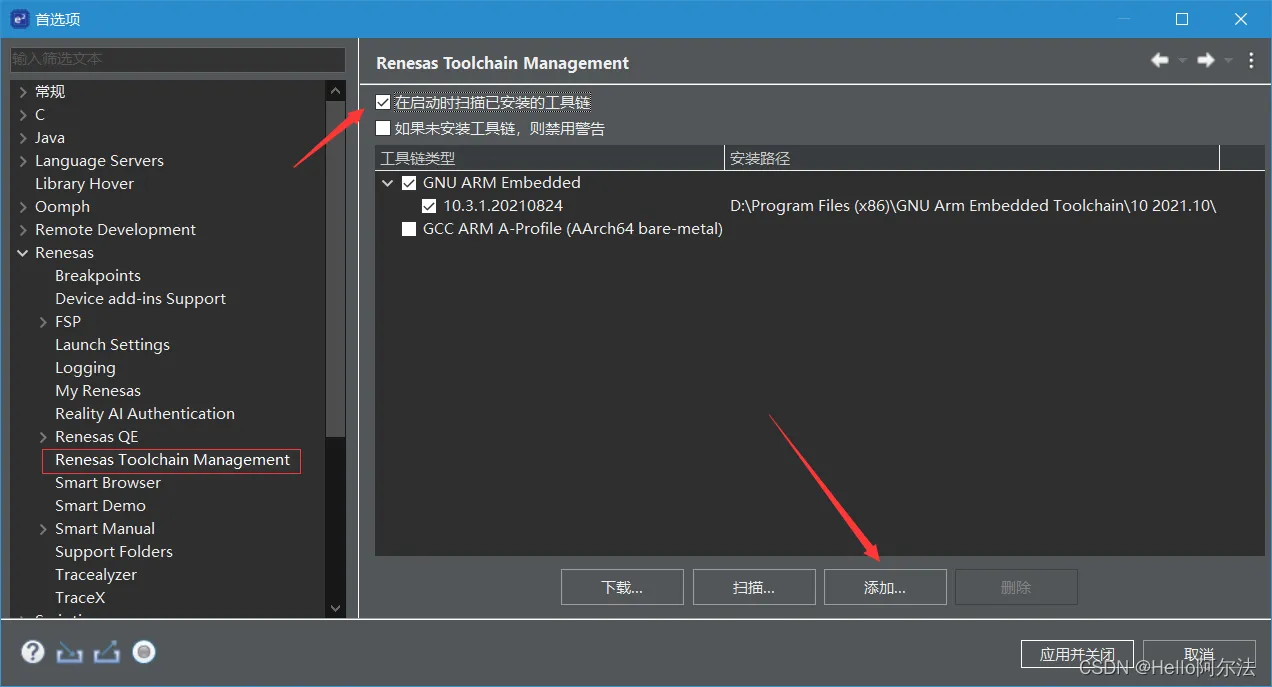Click the export preferences icon
Viewport: 1272px width, 687px height.
click(107, 653)
